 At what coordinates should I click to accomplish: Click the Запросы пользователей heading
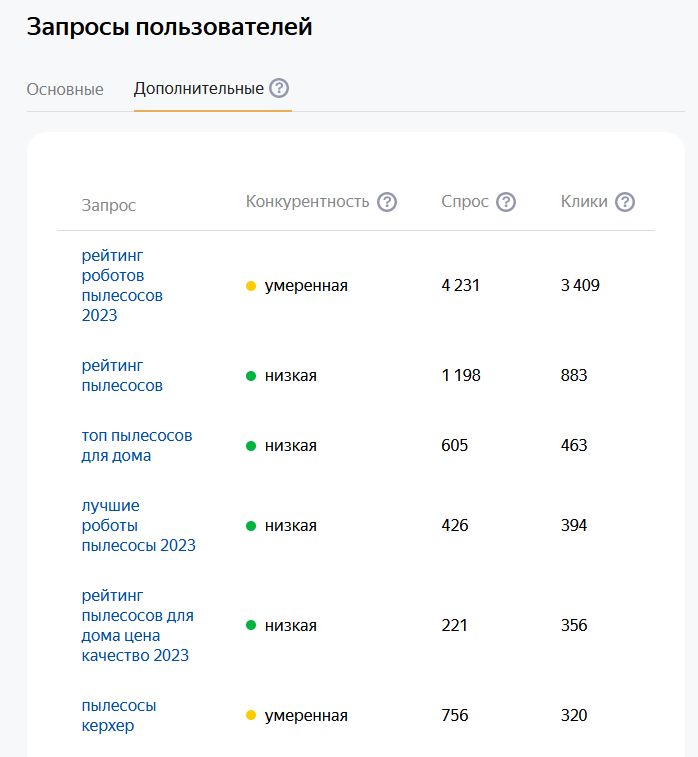coord(169,27)
